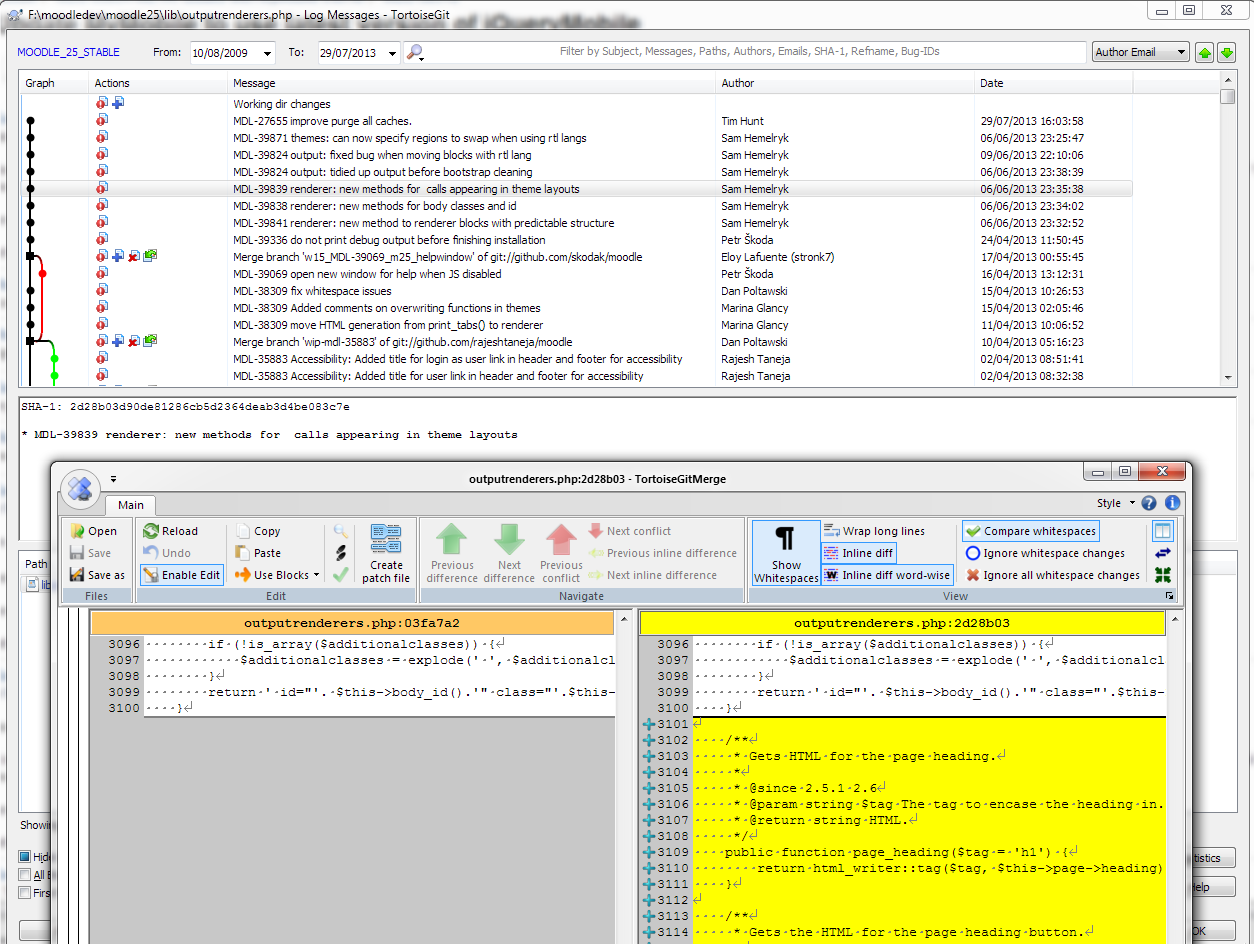Click the Message column header
The height and width of the screenshot is (944, 1254).
pyautogui.click(x=472, y=83)
